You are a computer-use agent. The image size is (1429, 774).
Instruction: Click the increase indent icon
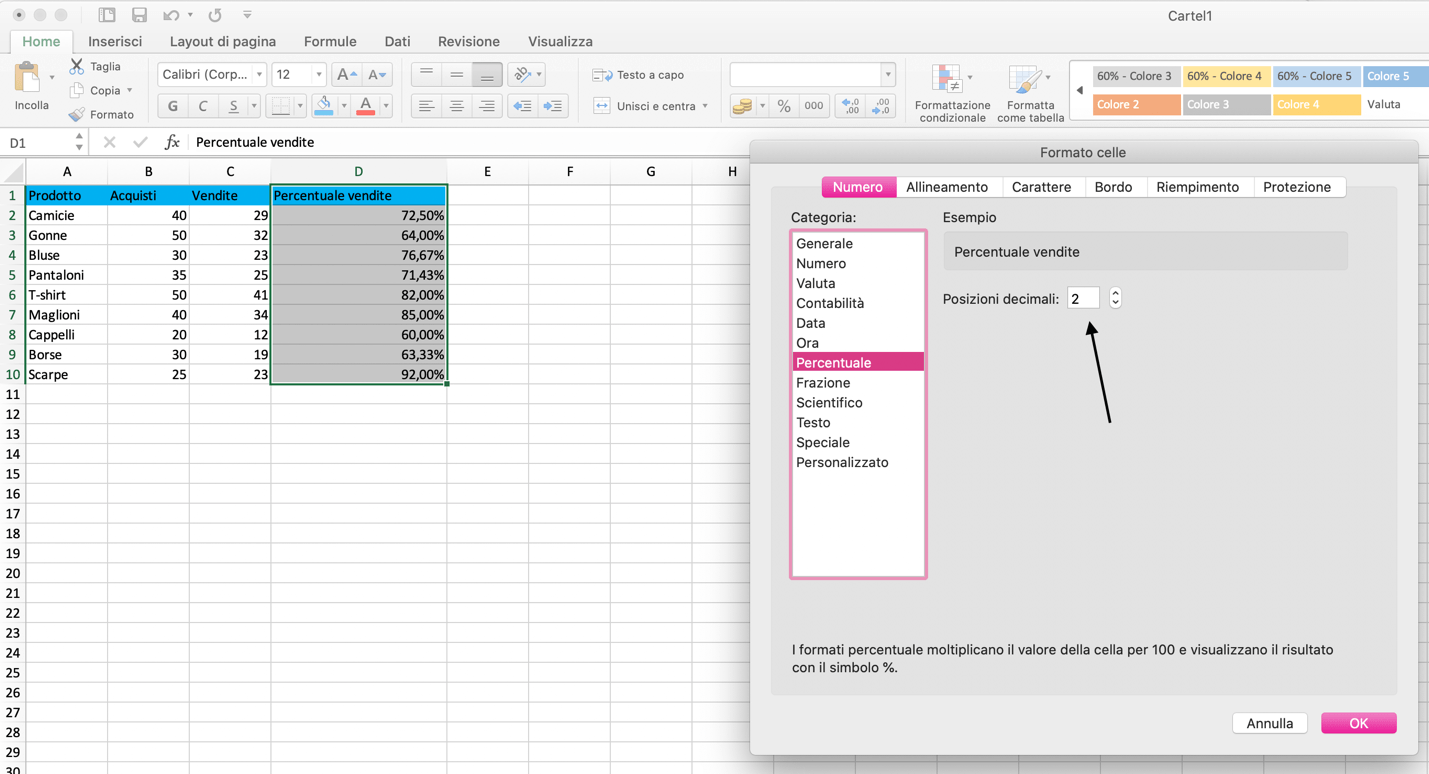553,106
